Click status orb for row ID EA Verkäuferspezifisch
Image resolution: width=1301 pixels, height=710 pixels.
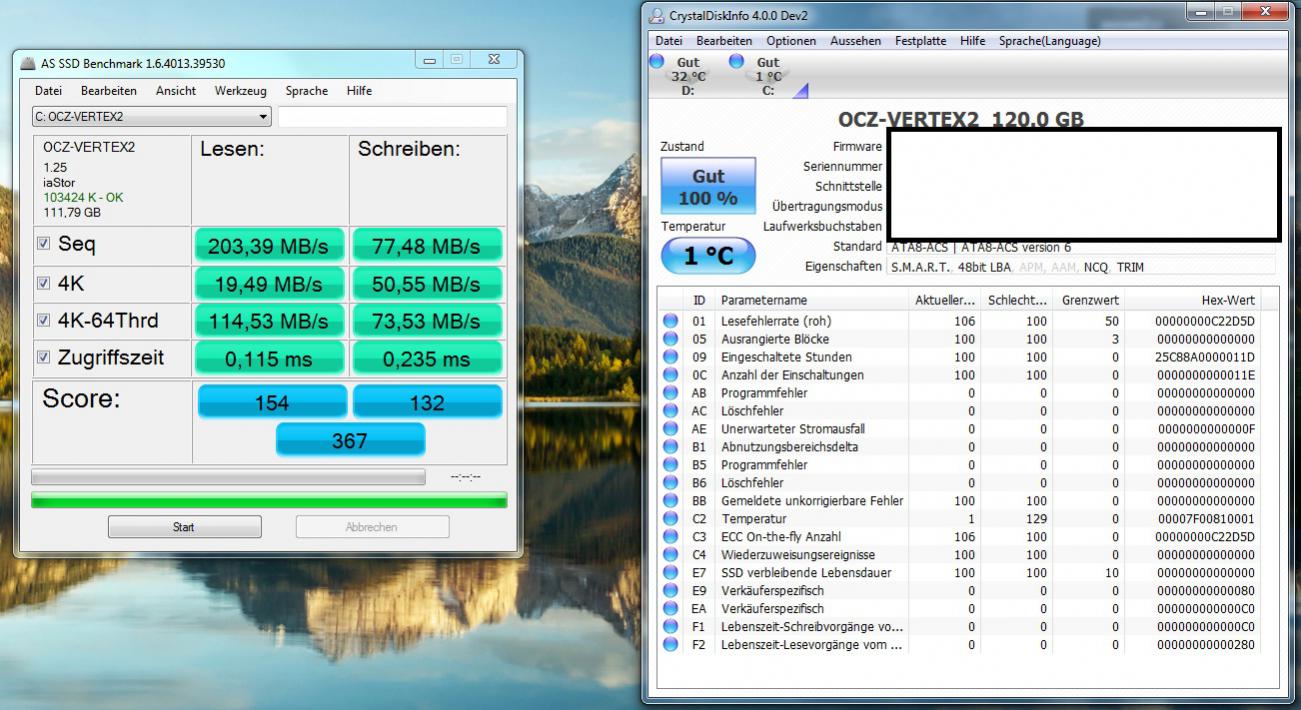click(x=670, y=609)
